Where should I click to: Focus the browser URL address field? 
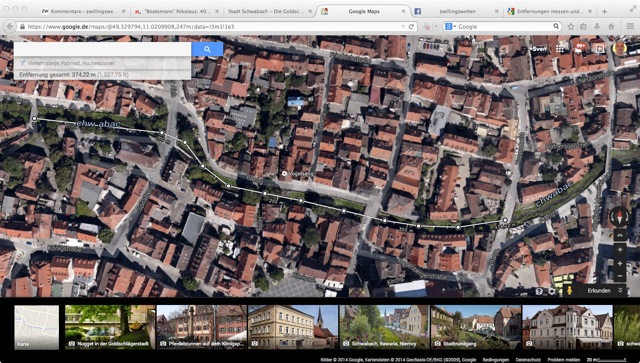tap(212, 27)
